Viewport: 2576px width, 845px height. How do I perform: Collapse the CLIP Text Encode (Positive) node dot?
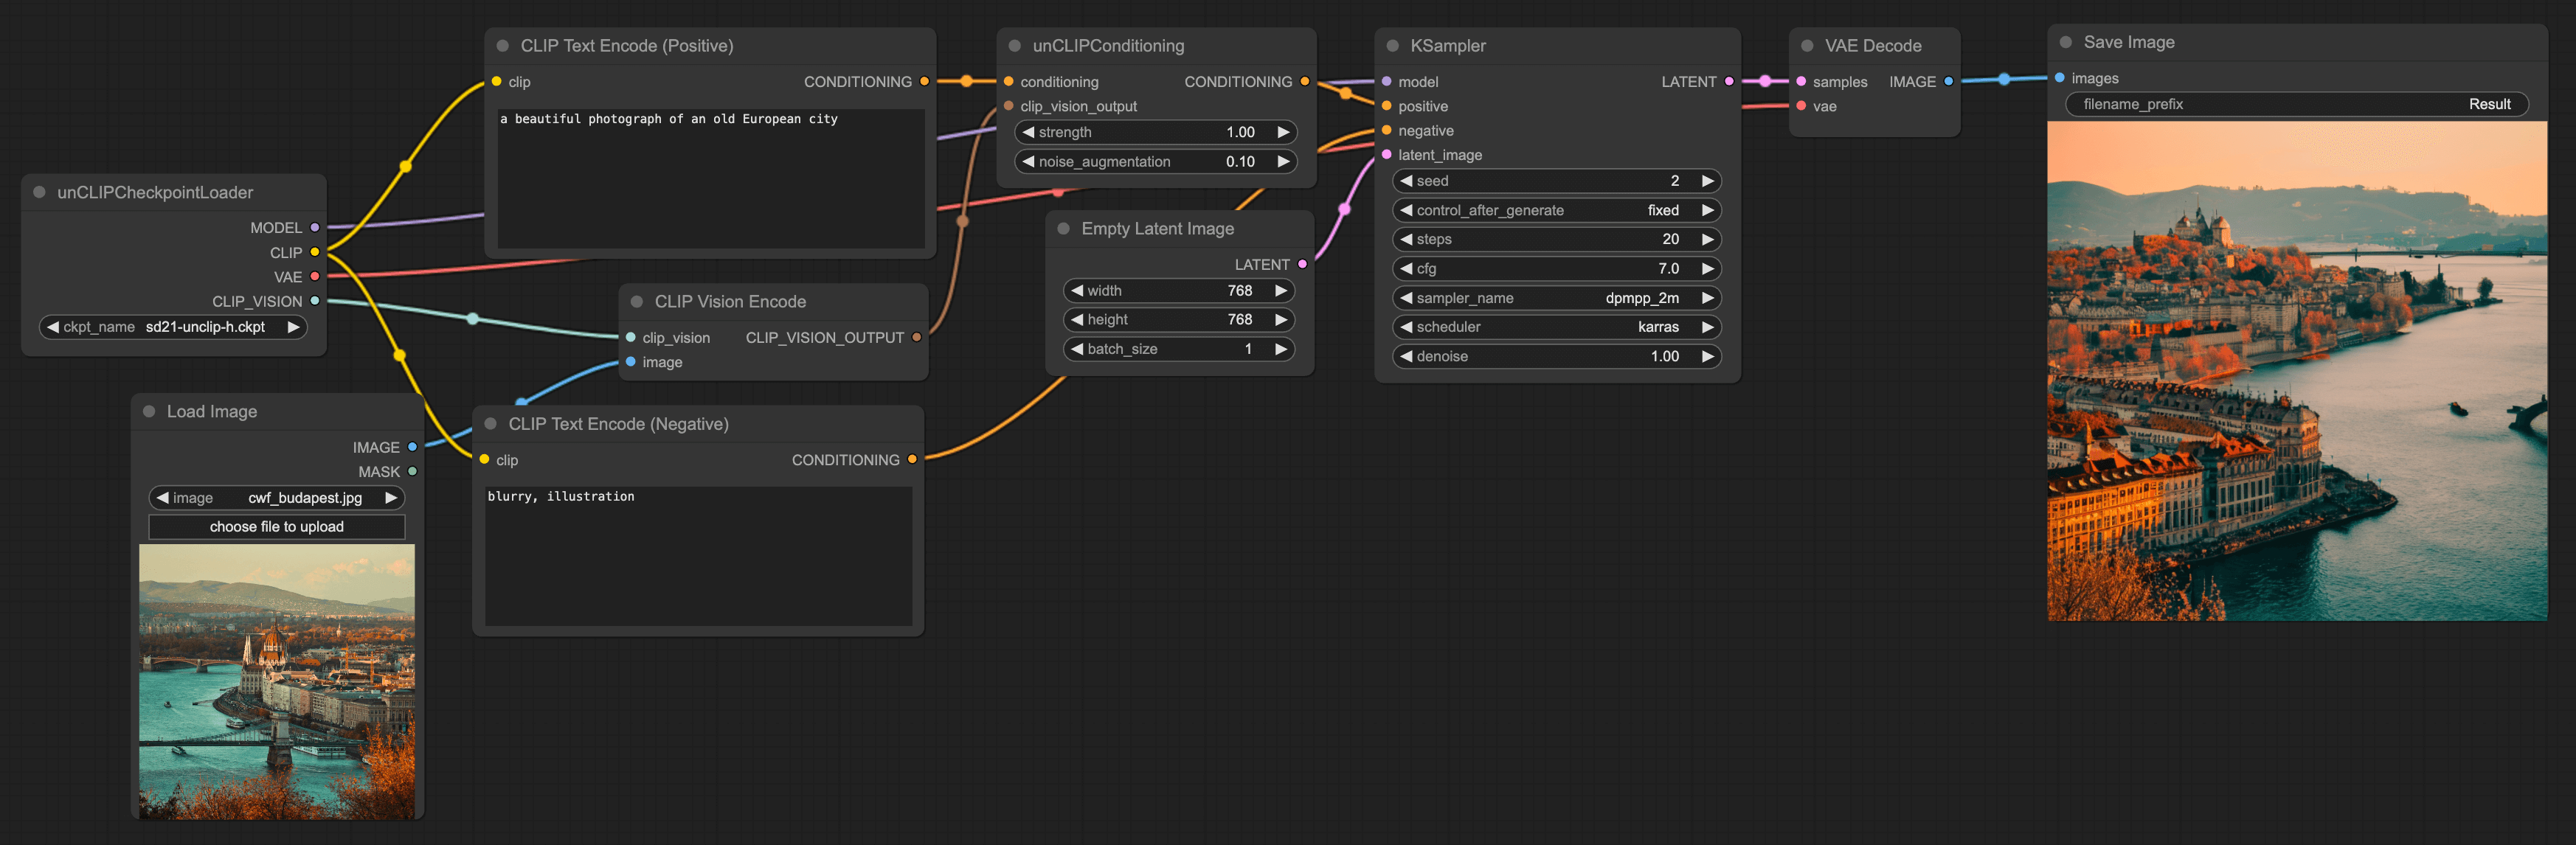[x=503, y=46]
